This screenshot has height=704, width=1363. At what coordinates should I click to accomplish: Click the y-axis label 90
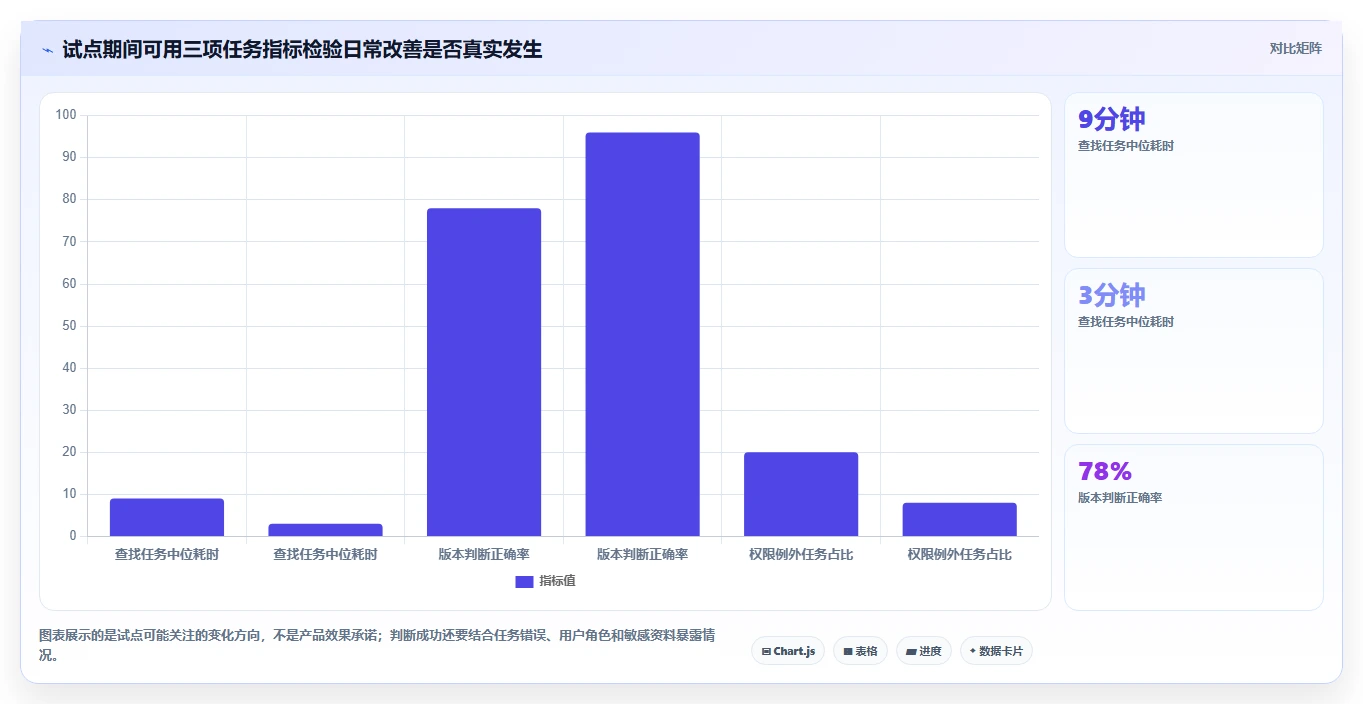70,157
